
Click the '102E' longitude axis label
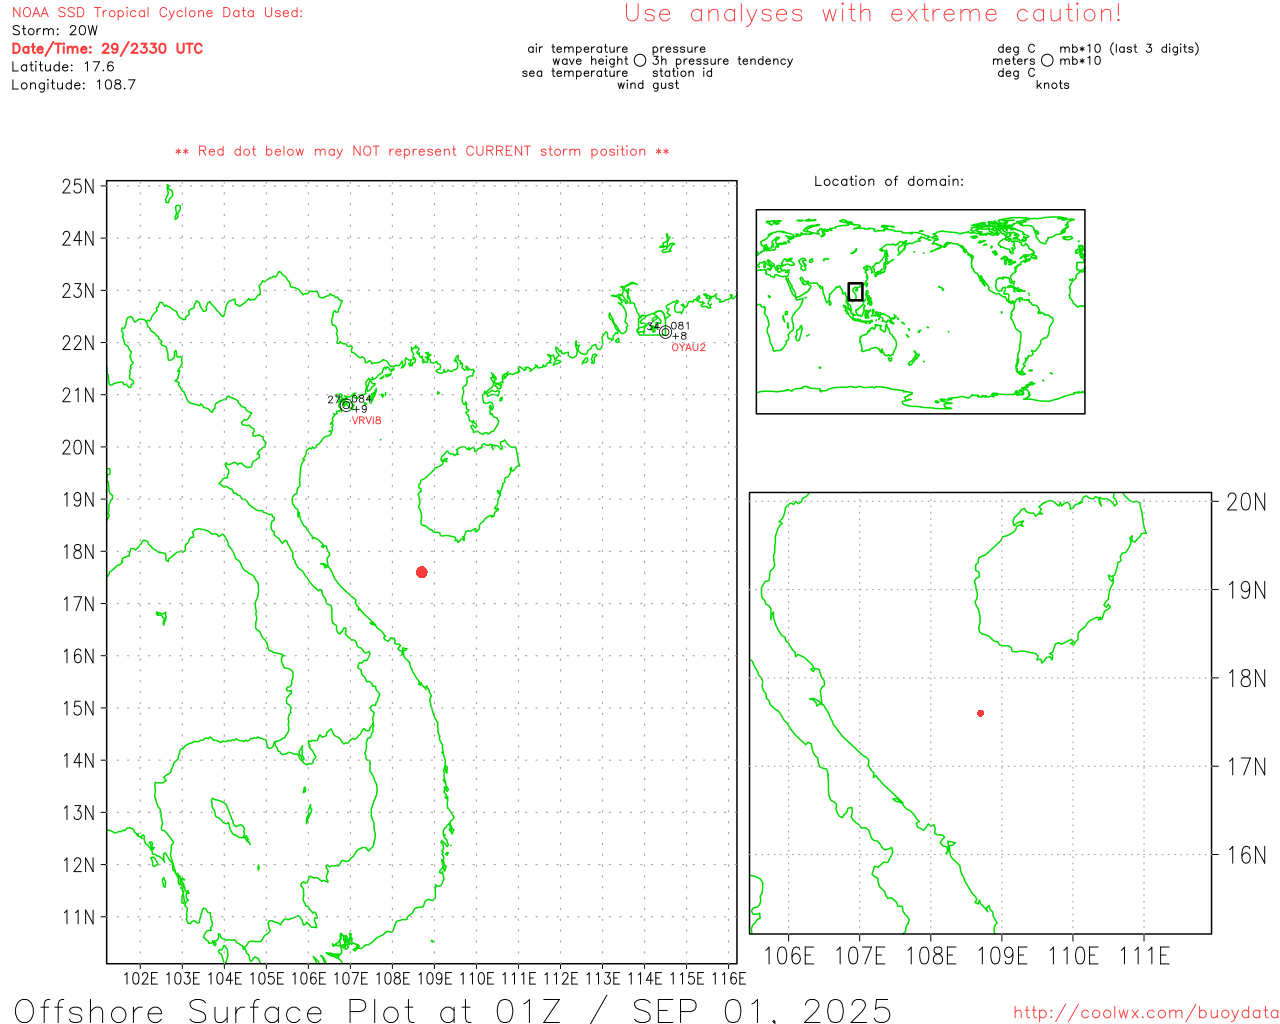[x=140, y=978]
